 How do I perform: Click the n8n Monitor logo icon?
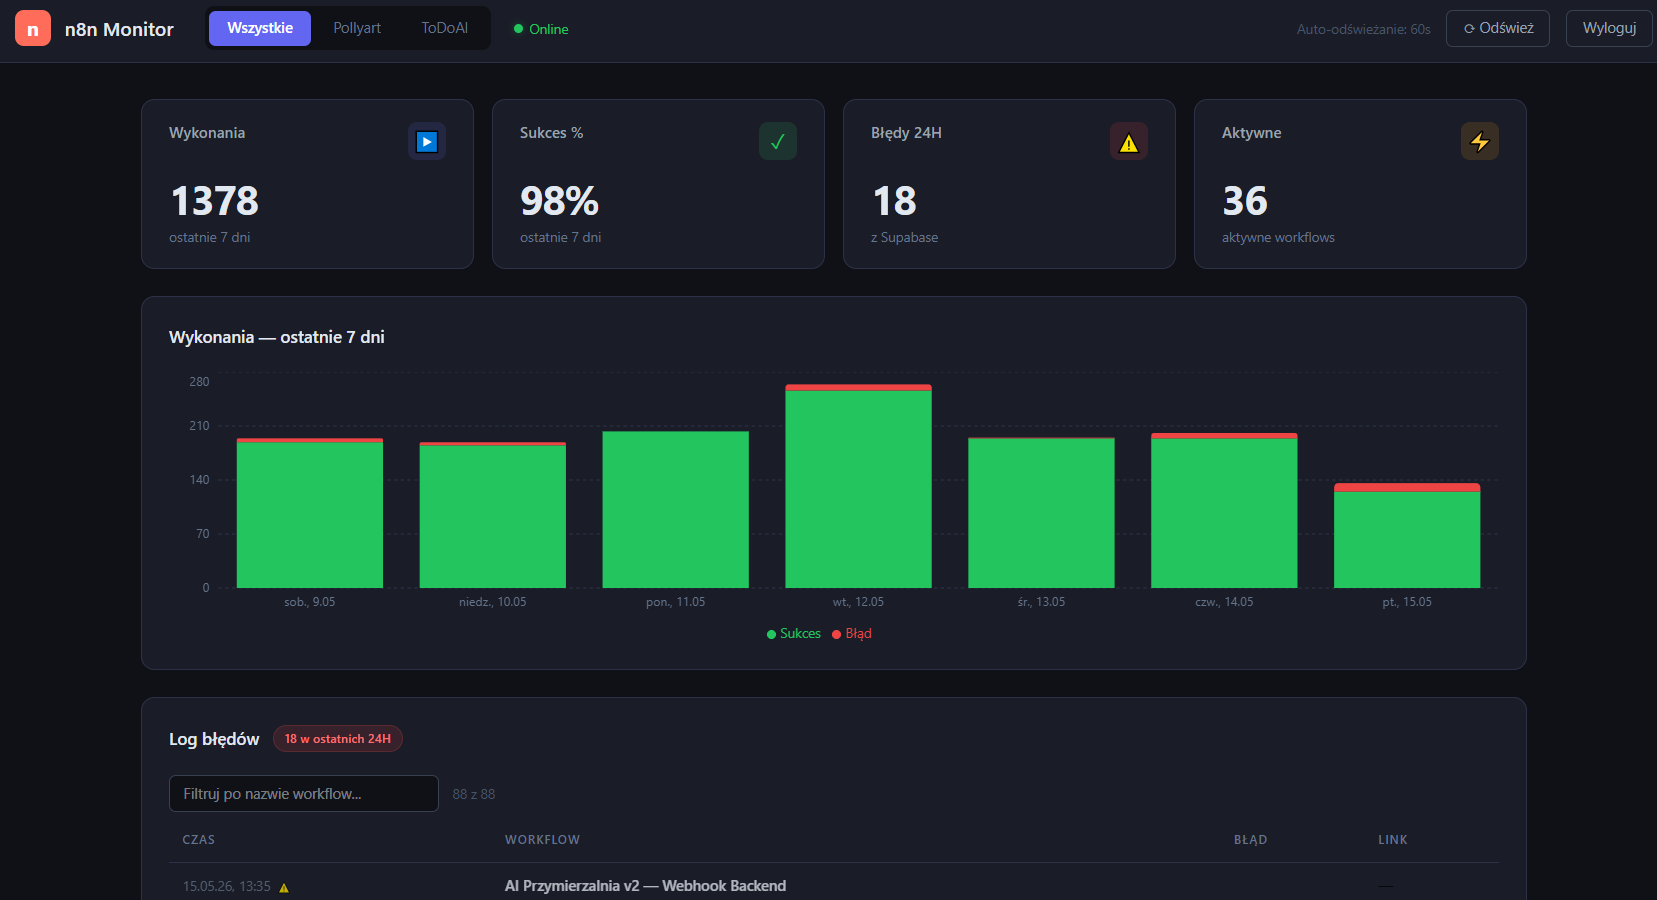tap(33, 28)
